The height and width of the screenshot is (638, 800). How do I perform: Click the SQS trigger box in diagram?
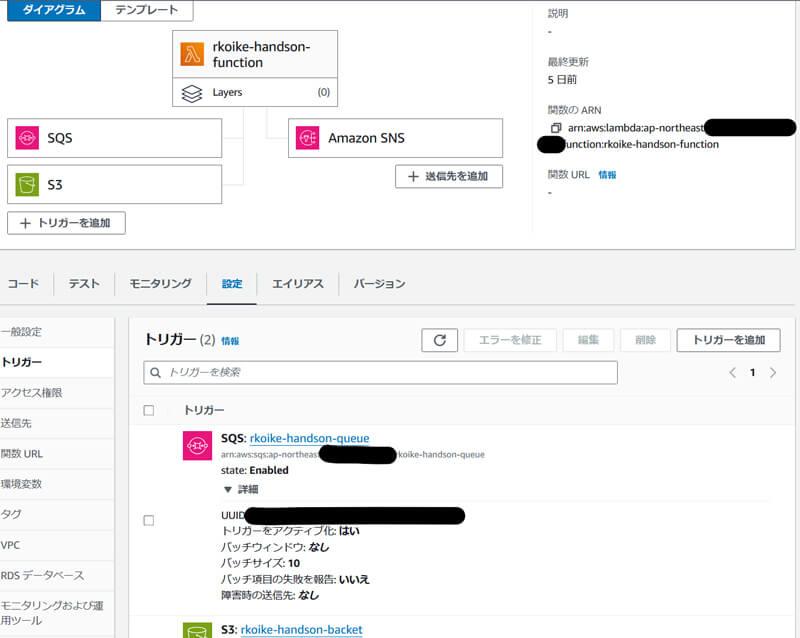point(114,138)
